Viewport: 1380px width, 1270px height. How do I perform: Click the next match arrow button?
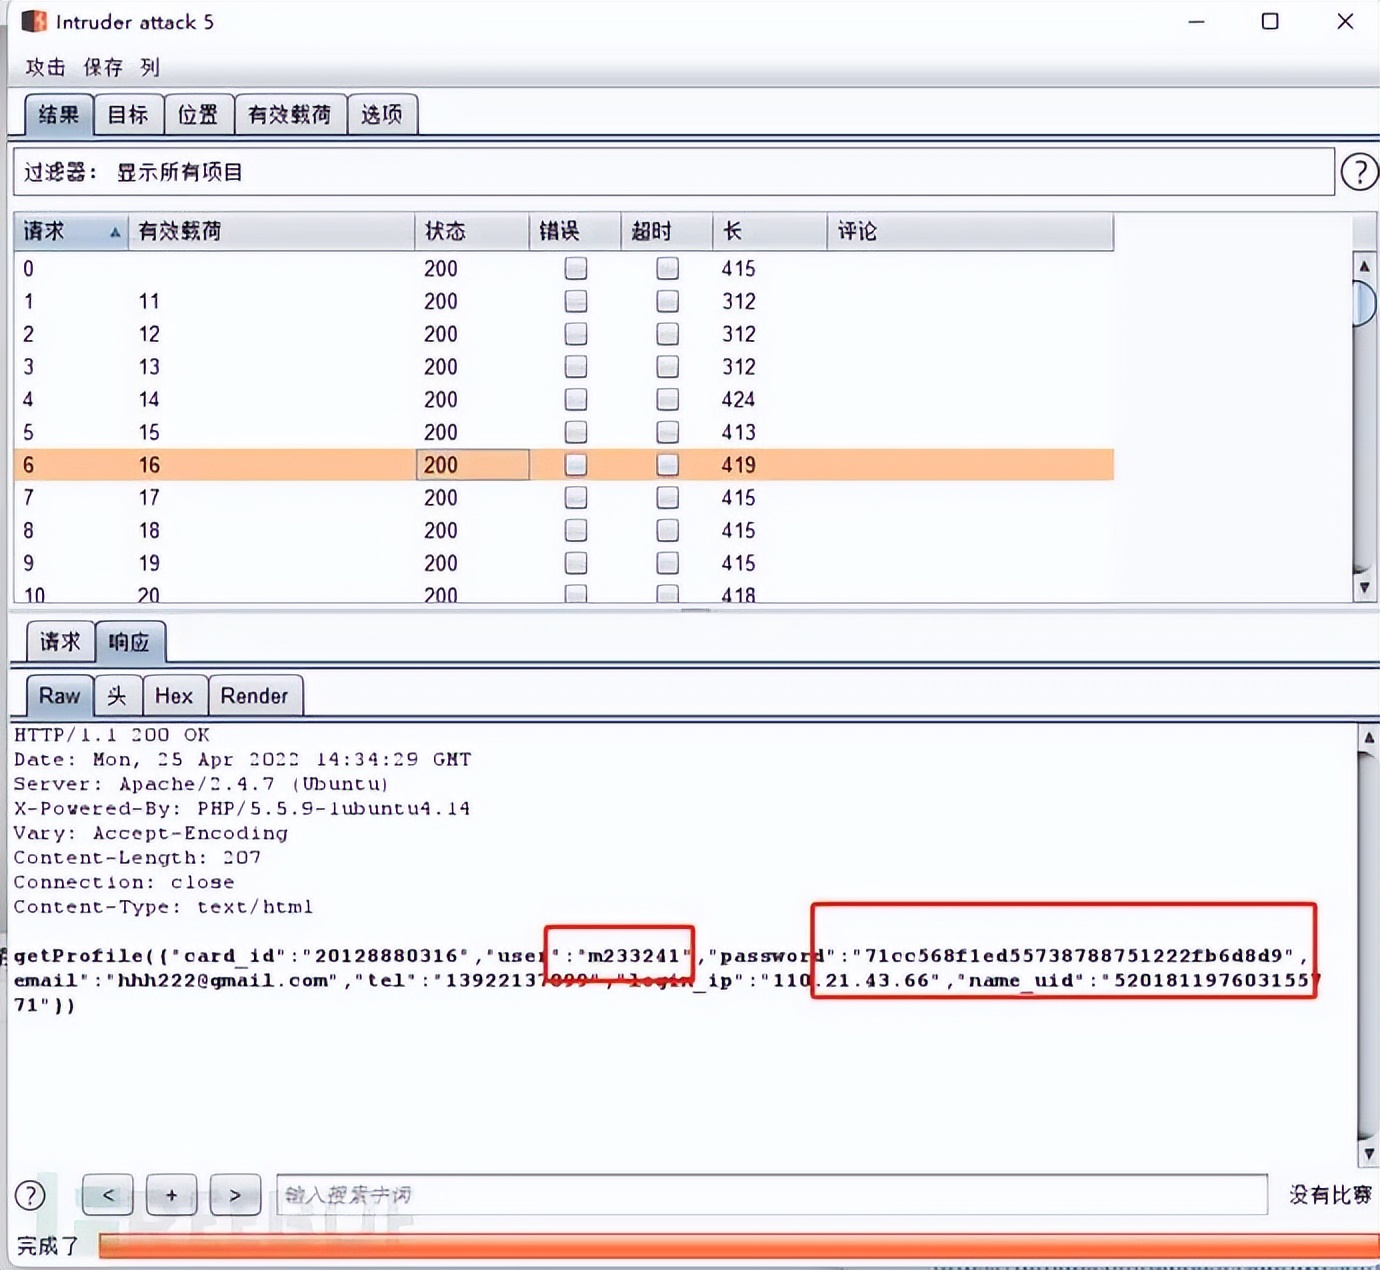(x=236, y=1195)
